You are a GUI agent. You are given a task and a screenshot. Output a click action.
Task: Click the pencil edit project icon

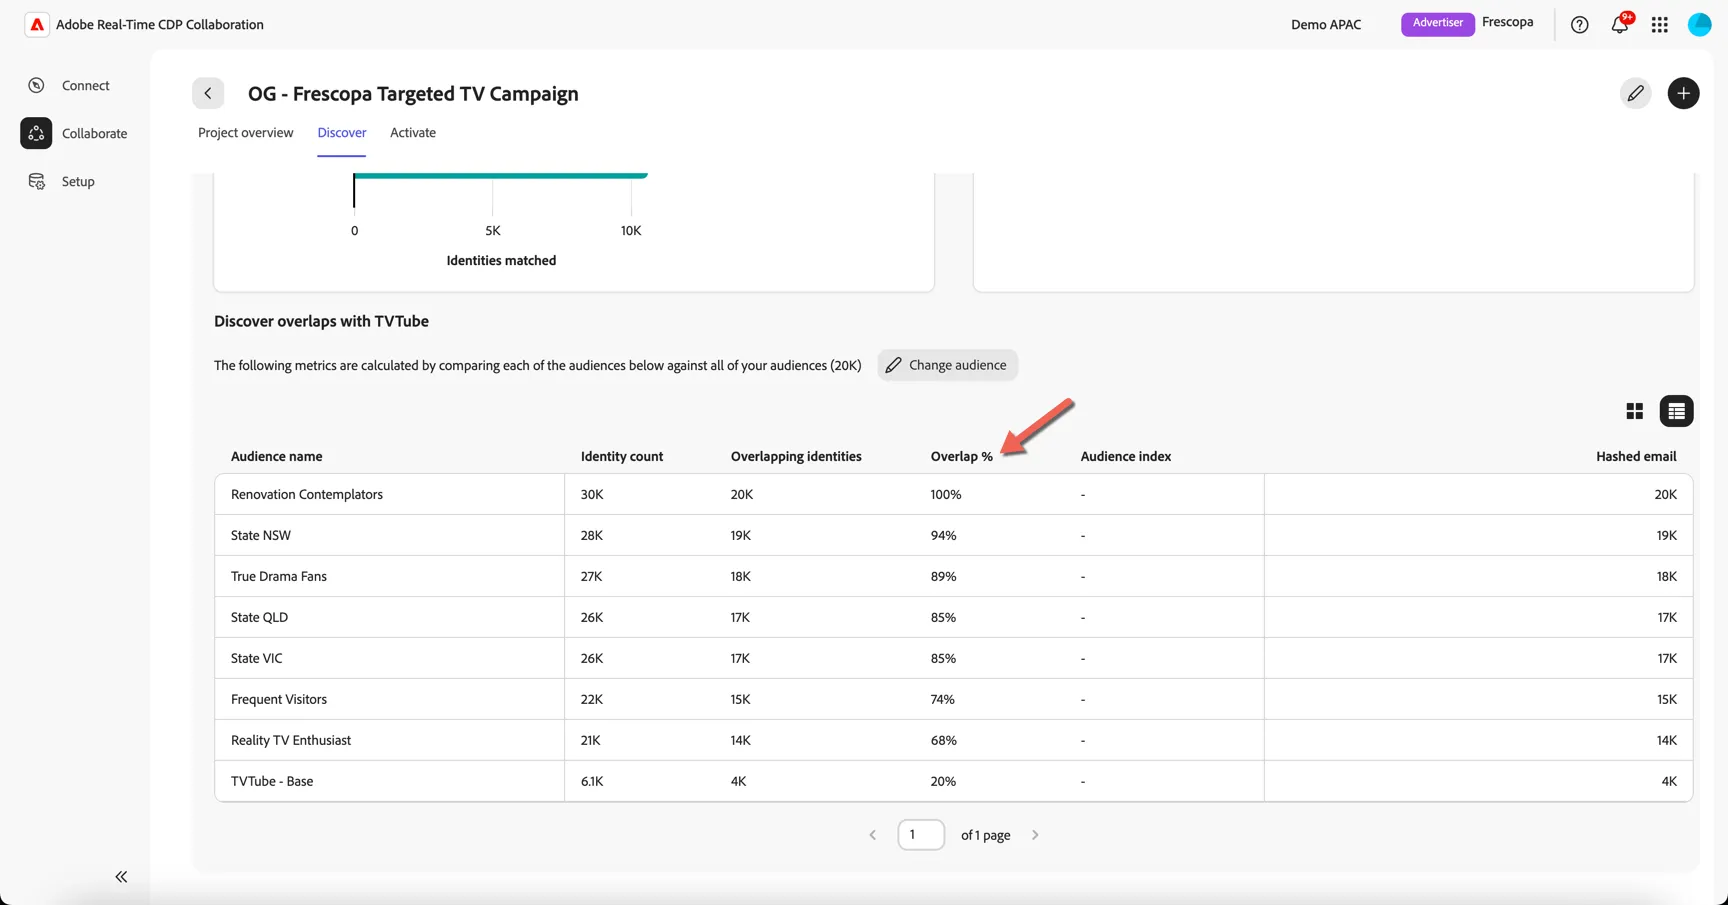(1635, 93)
